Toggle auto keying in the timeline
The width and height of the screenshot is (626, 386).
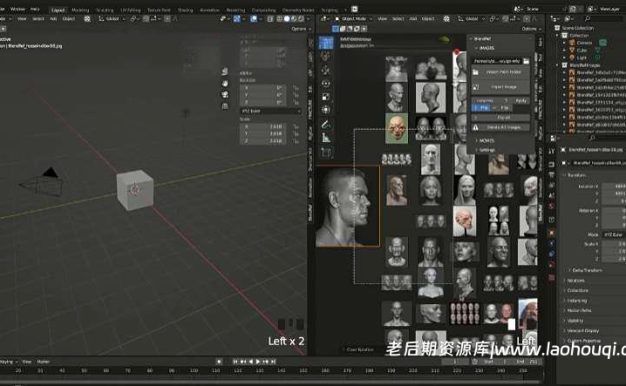[219, 362]
